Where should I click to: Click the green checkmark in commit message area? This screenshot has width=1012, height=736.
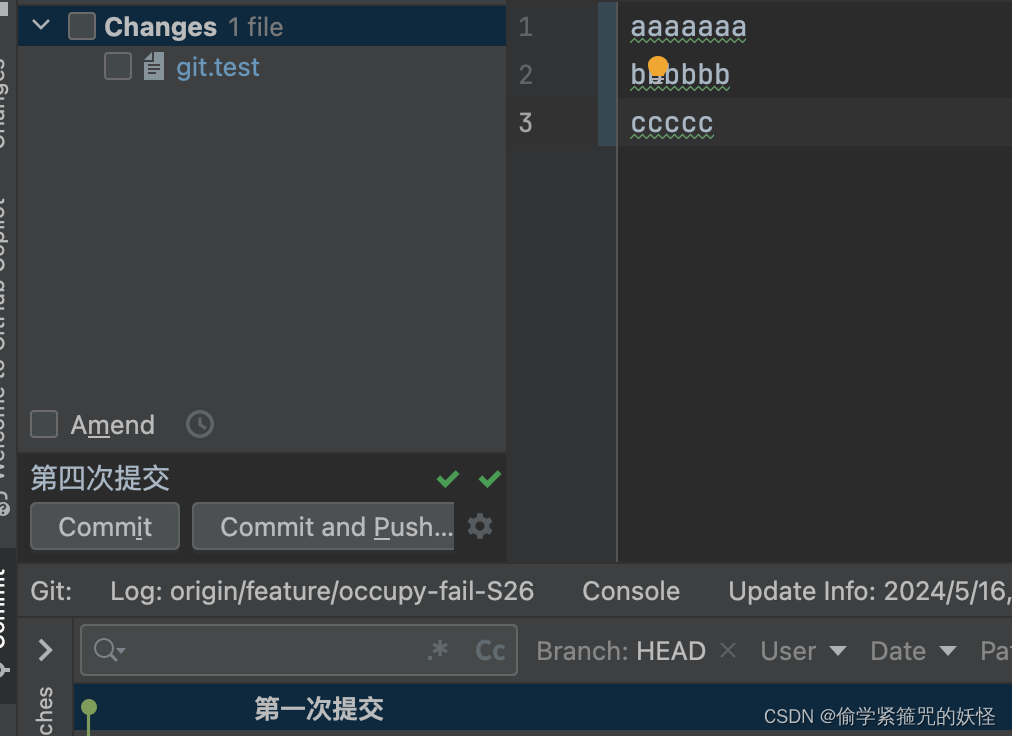coord(447,479)
